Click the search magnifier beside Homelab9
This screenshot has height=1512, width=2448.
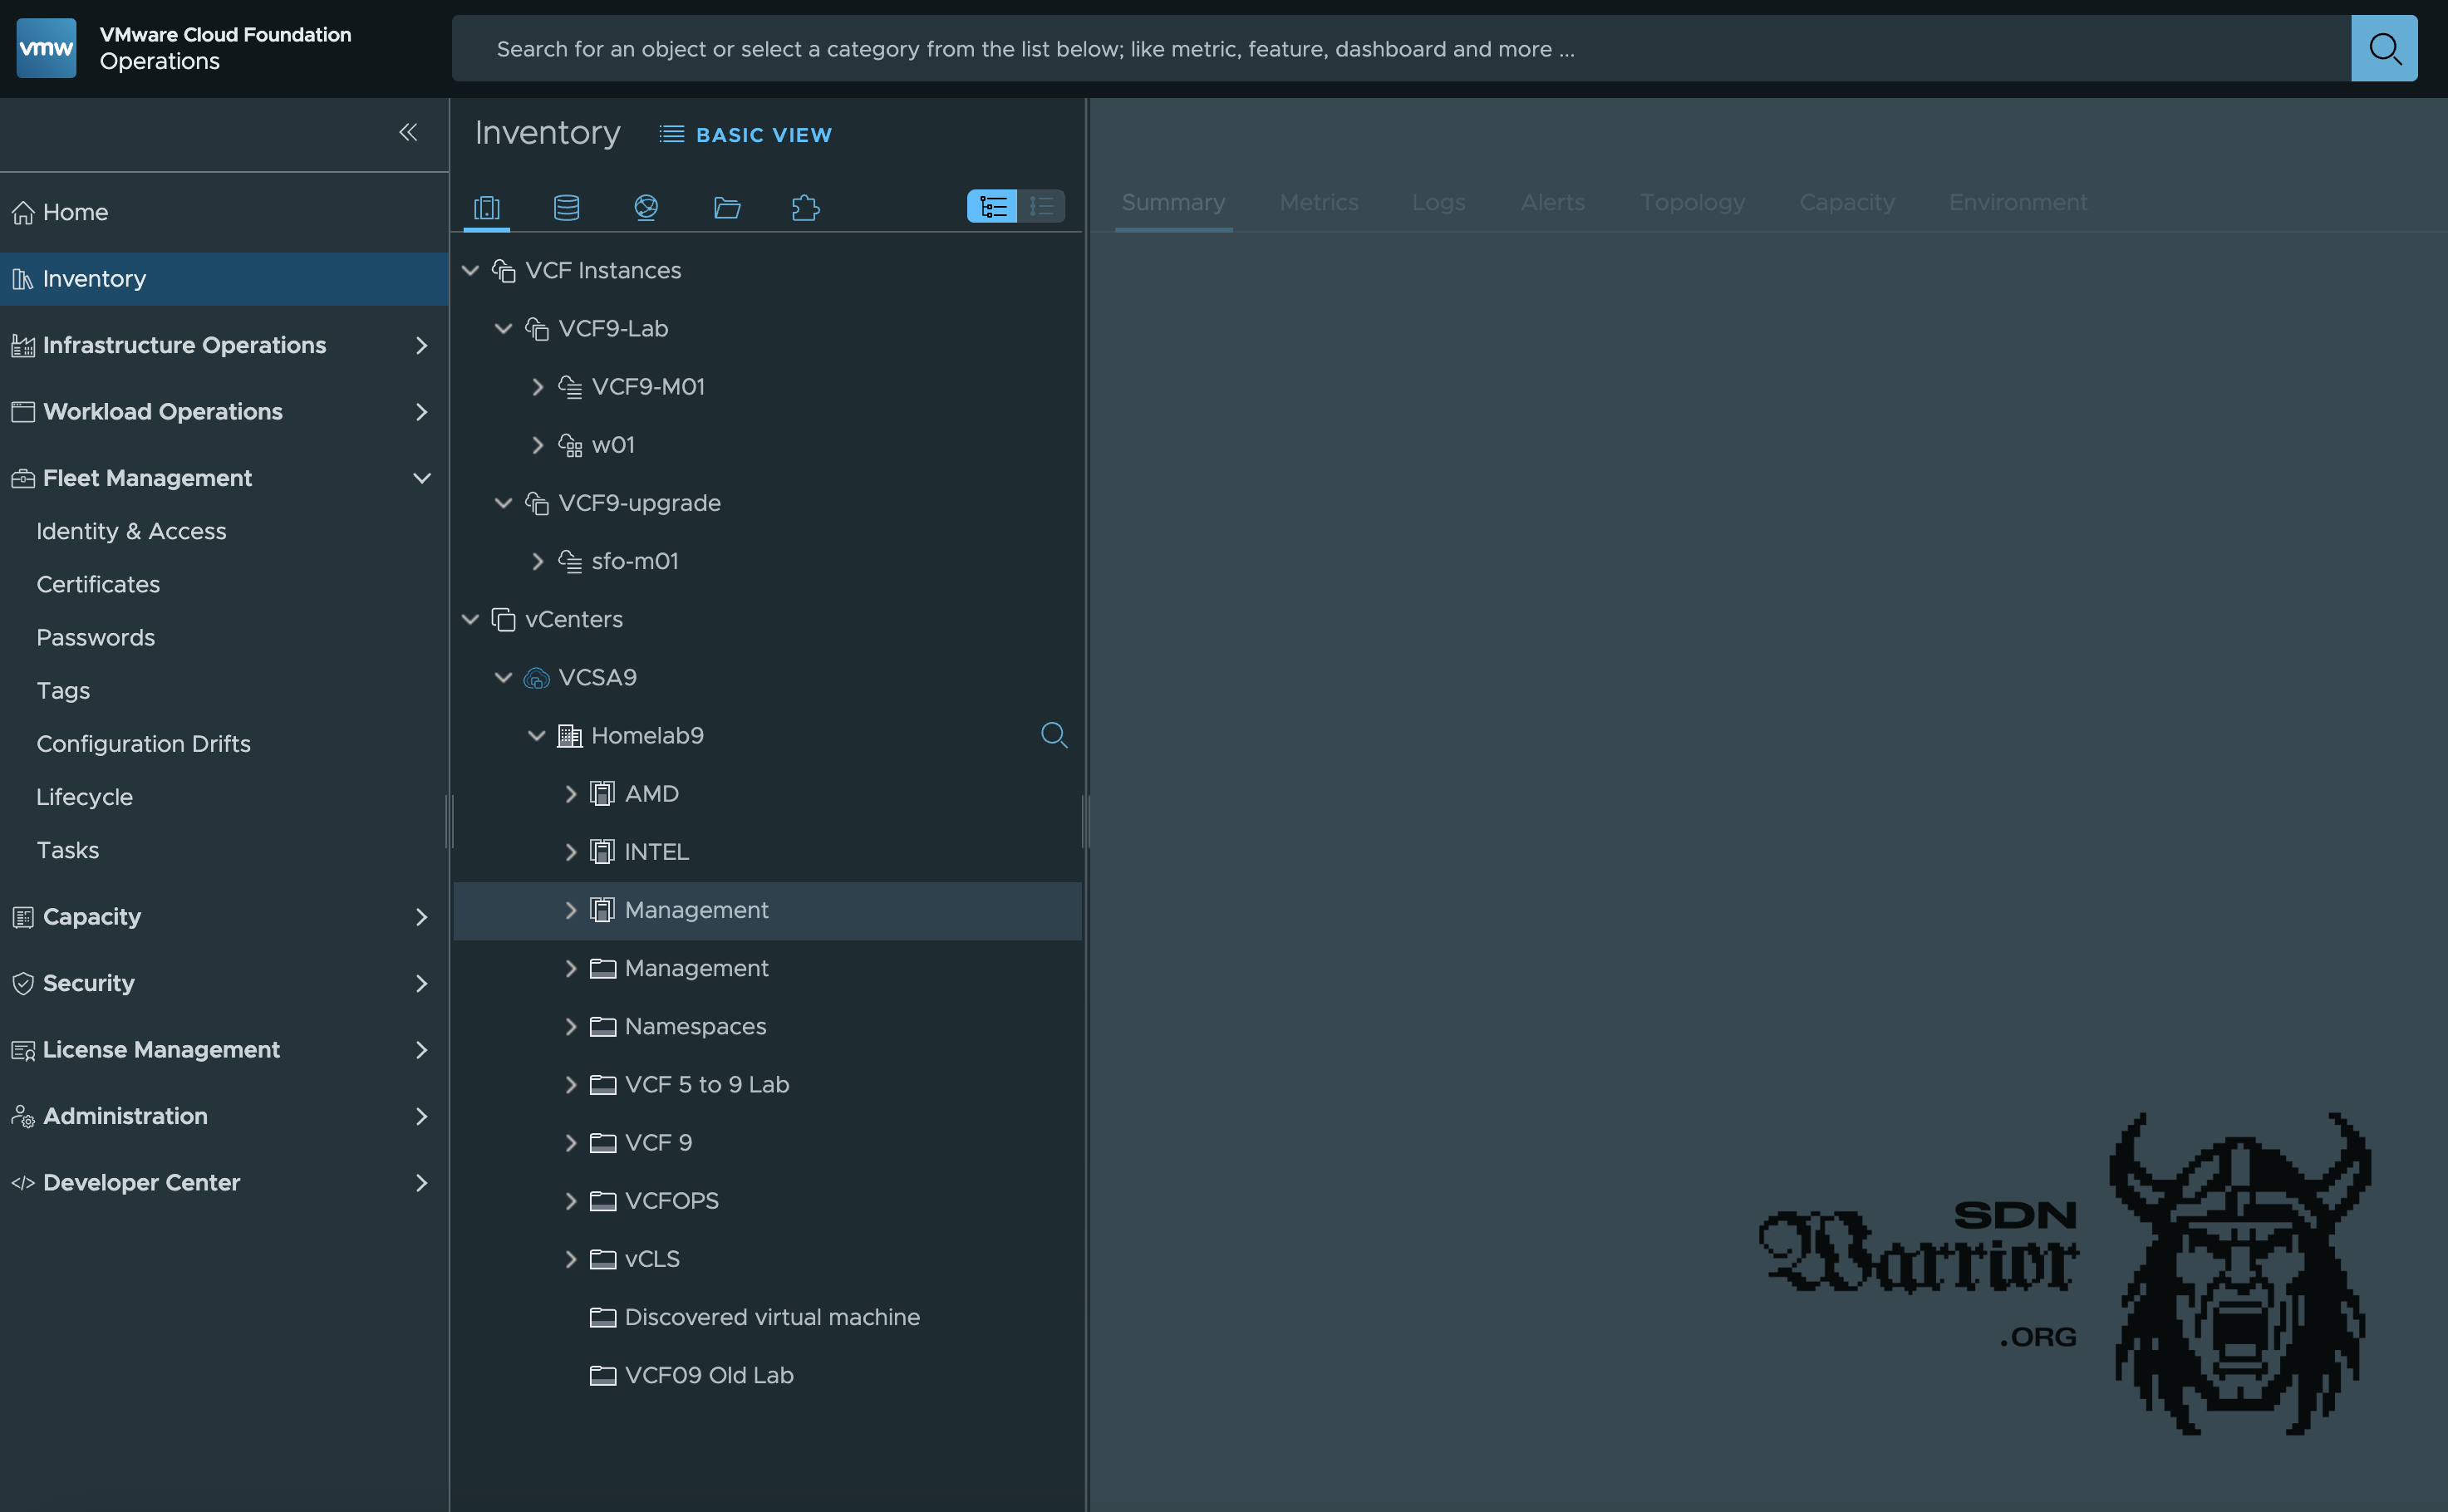(x=1054, y=735)
